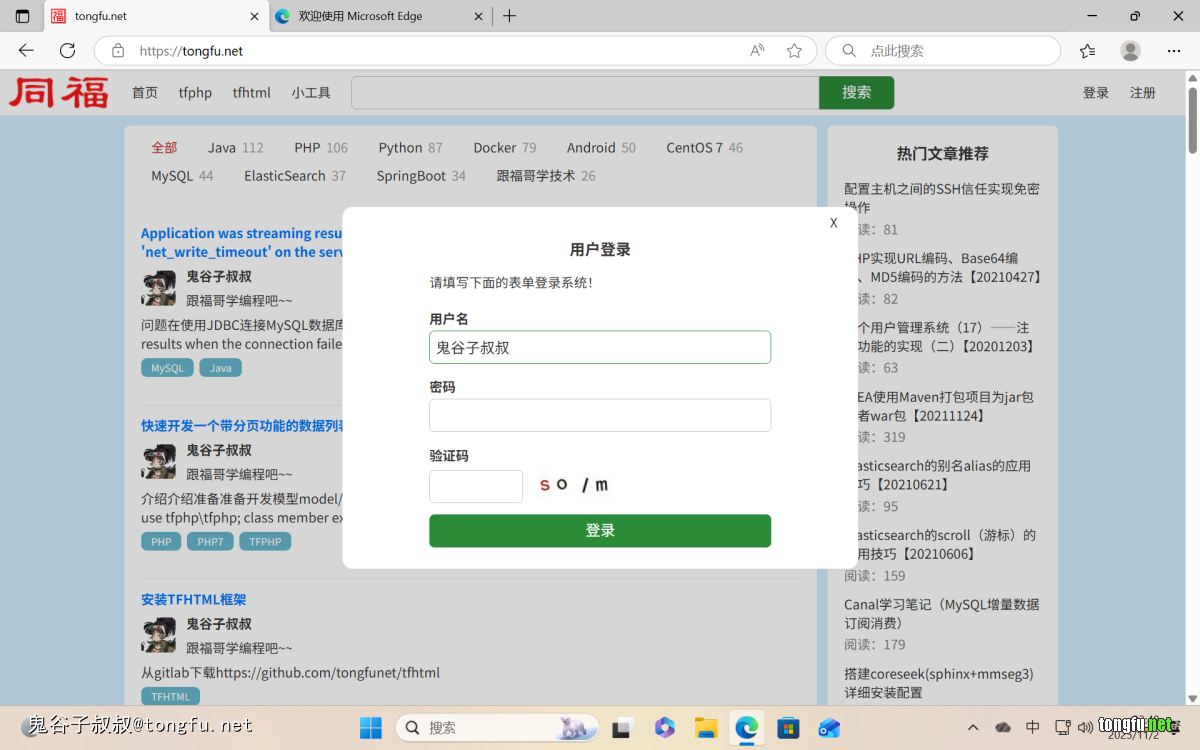Click the 用户名 username field
Image resolution: width=1200 pixels, height=750 pixels.
pyautogui.click(x=600, y=347)
